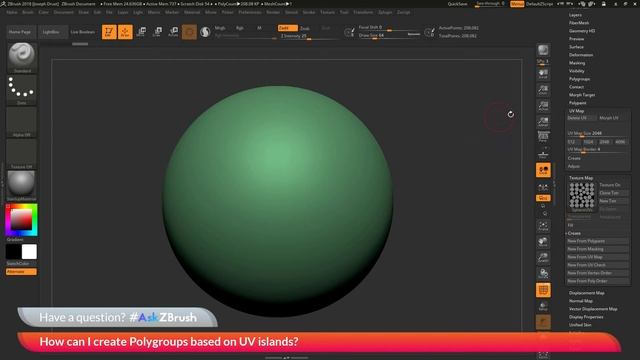Viewport: 640px width, 360px height.
Task: Open the Document menu
Action: click(64, 12)
